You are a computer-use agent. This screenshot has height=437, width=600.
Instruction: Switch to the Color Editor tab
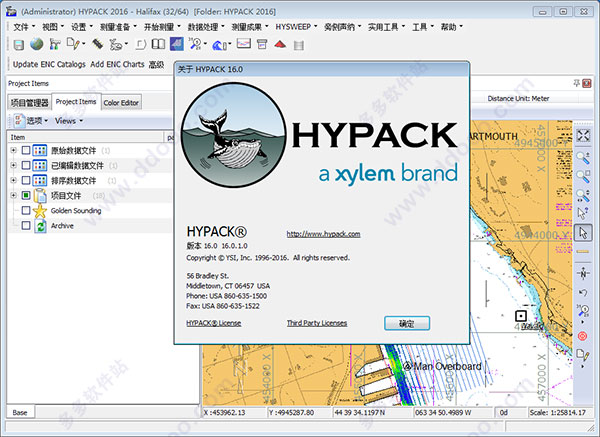tap(121, 103)
